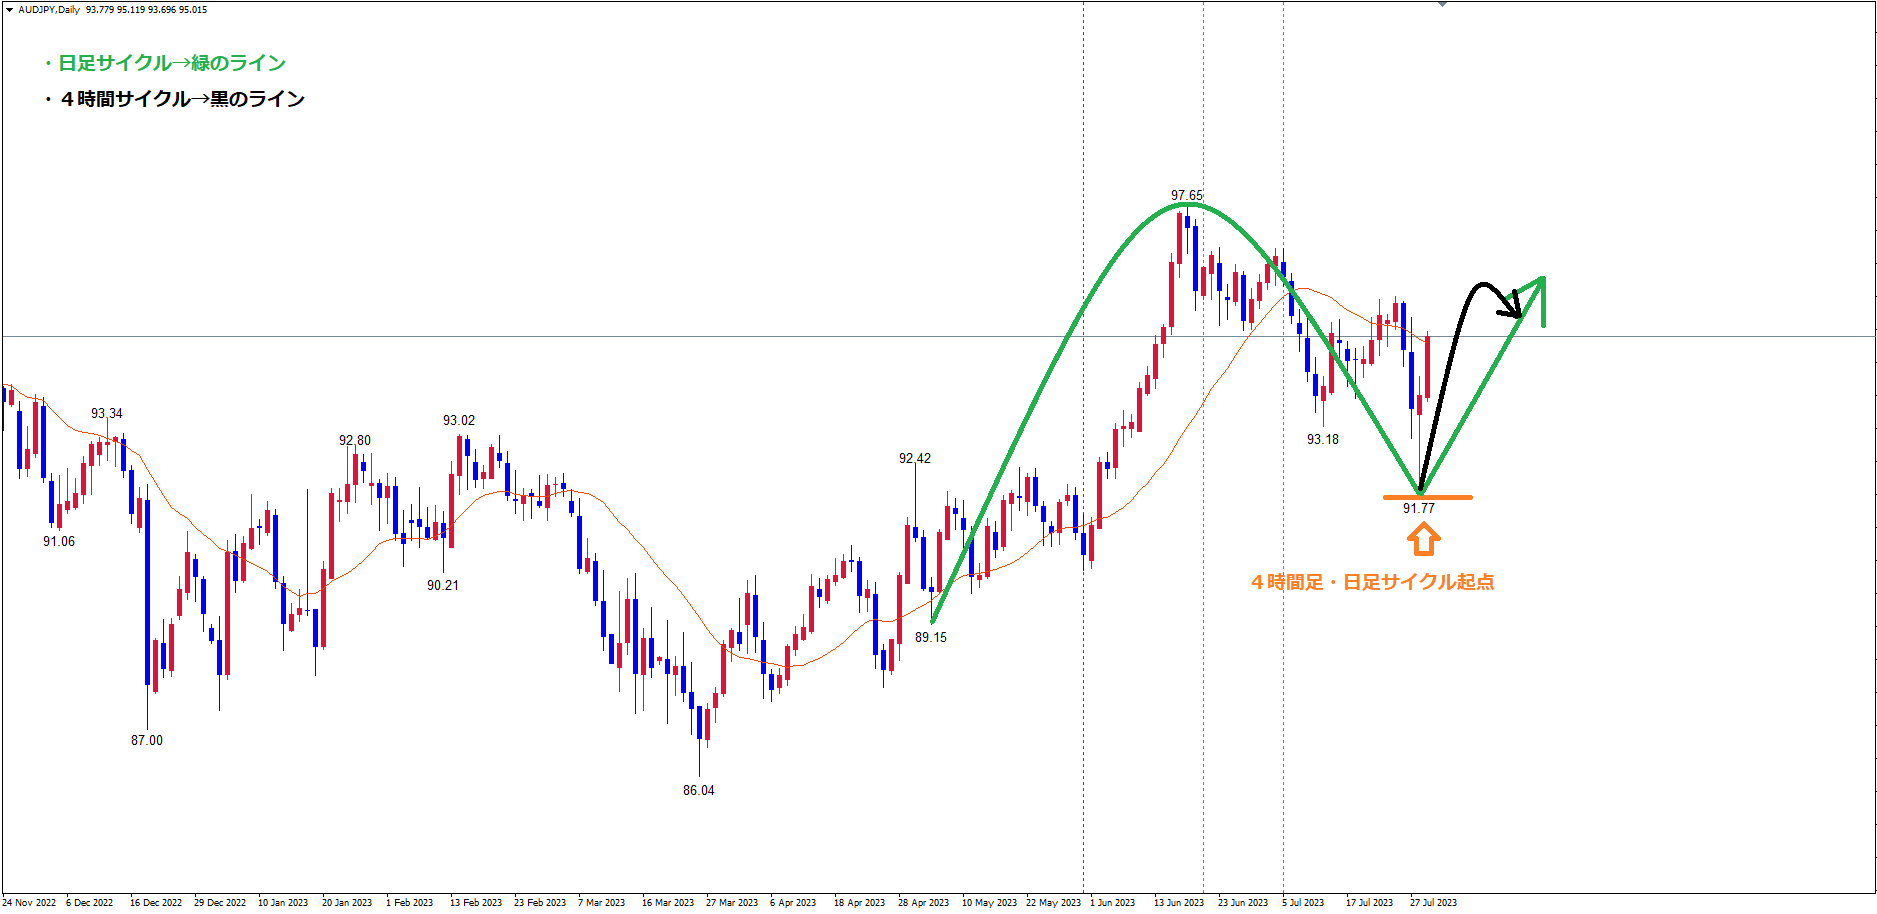
Task: Click the 92.42 price label
Action: click(914, 458)
